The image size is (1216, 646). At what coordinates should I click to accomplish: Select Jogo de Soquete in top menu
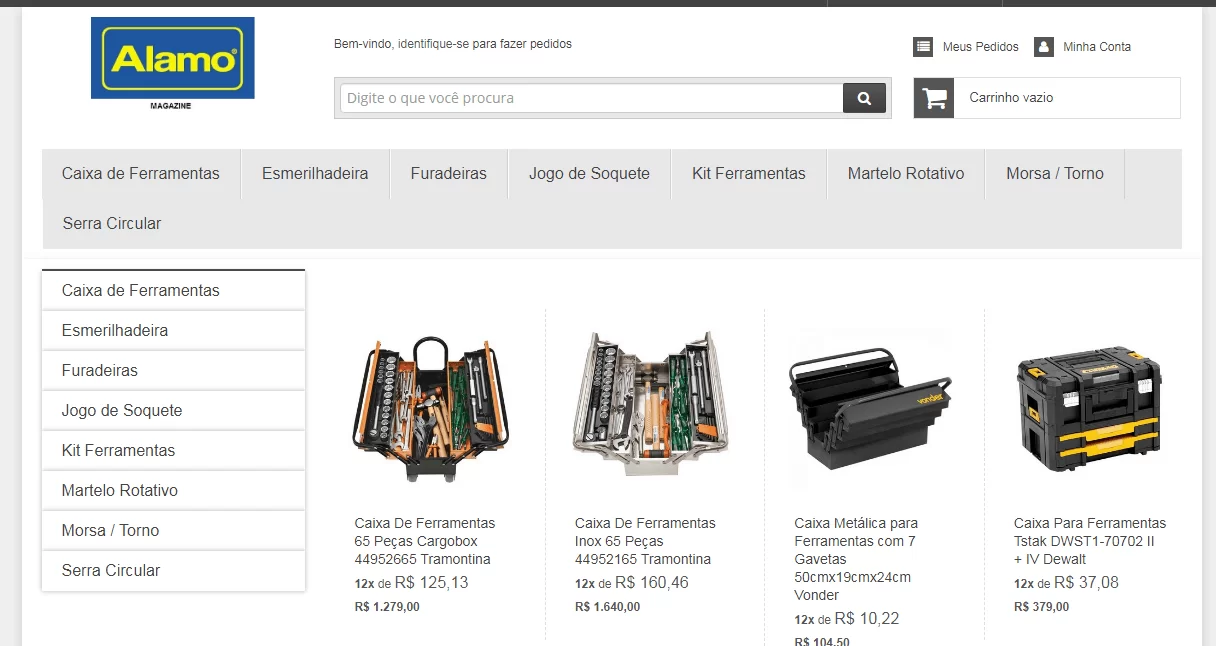point(590,174)
